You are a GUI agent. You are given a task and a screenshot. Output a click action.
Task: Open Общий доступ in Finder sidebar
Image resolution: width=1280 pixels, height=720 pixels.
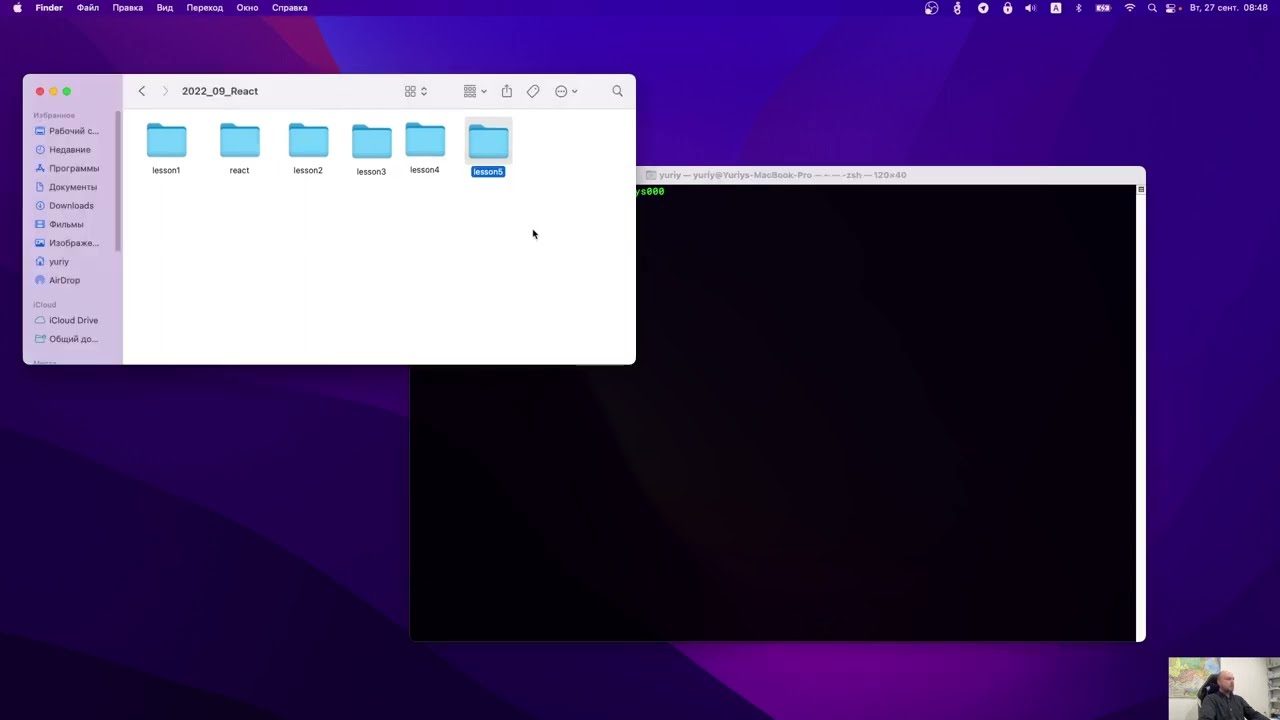pos(67,339)
